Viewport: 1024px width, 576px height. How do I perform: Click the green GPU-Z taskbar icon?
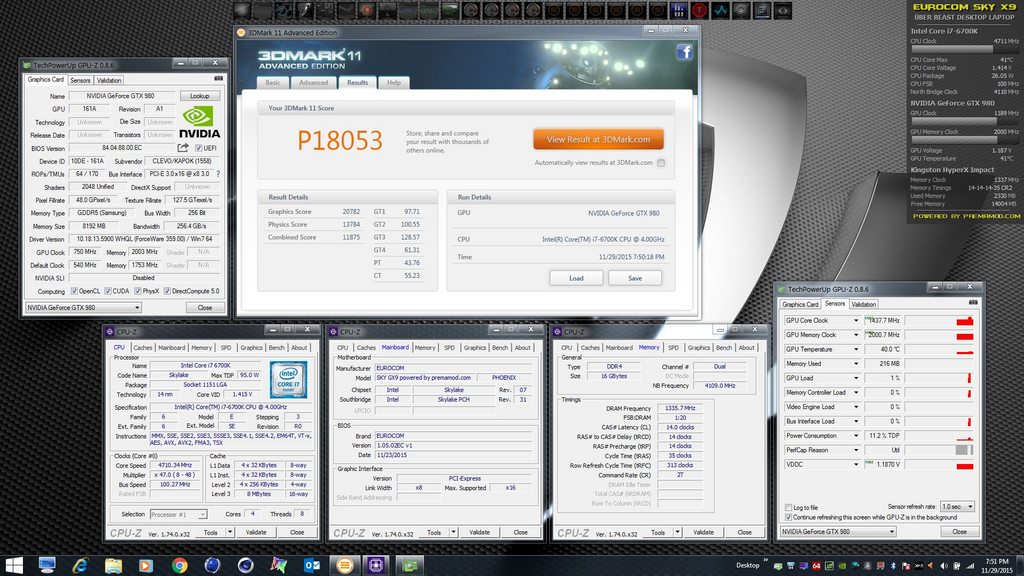pyautogui.click(x=409, y=565)
